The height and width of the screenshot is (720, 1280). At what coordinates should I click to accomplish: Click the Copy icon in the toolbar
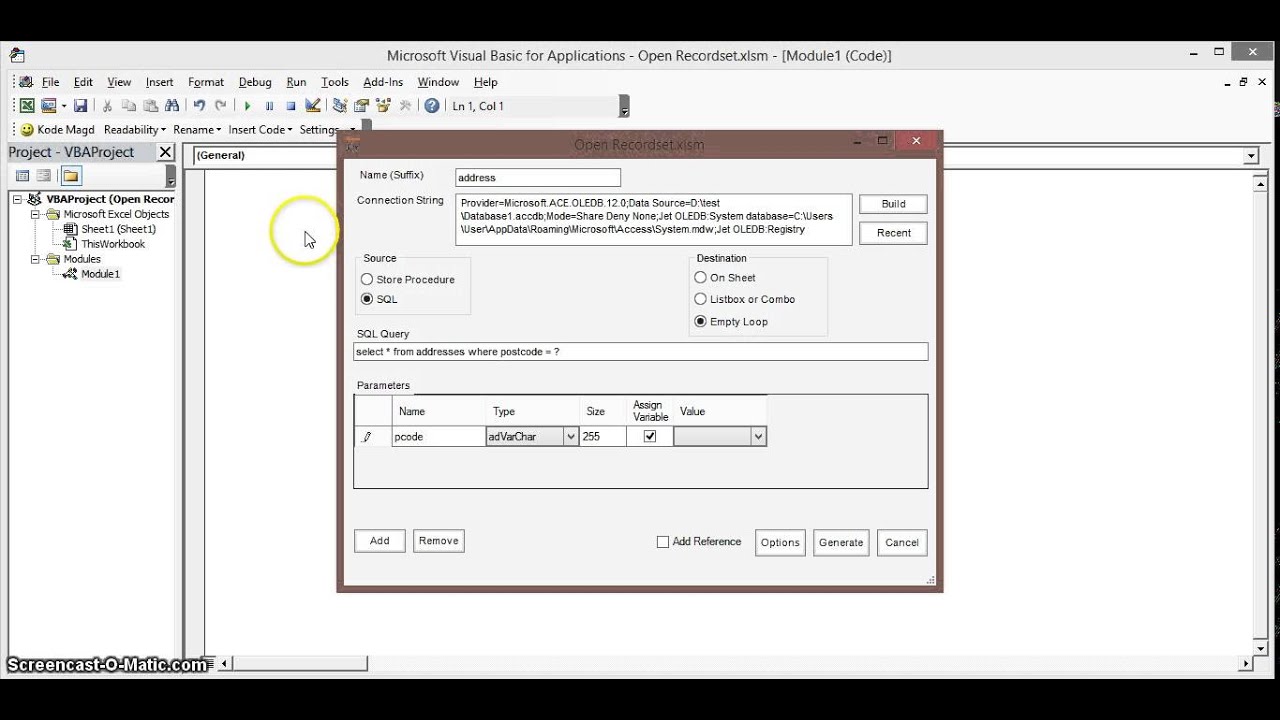coord(129,105)
